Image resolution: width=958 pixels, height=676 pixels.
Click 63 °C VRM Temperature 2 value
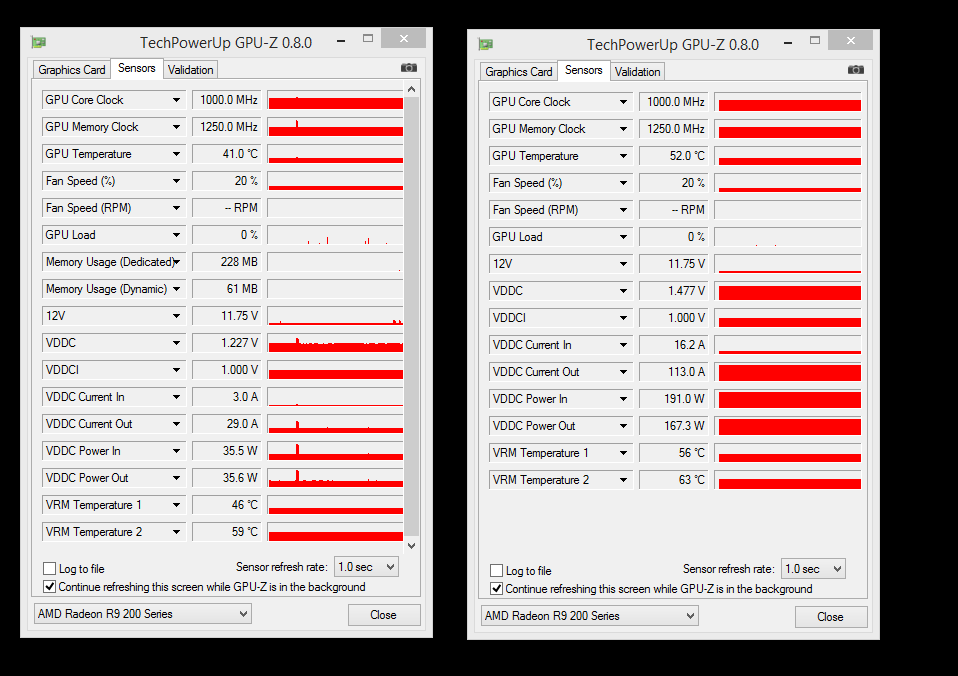click(673, 480)
